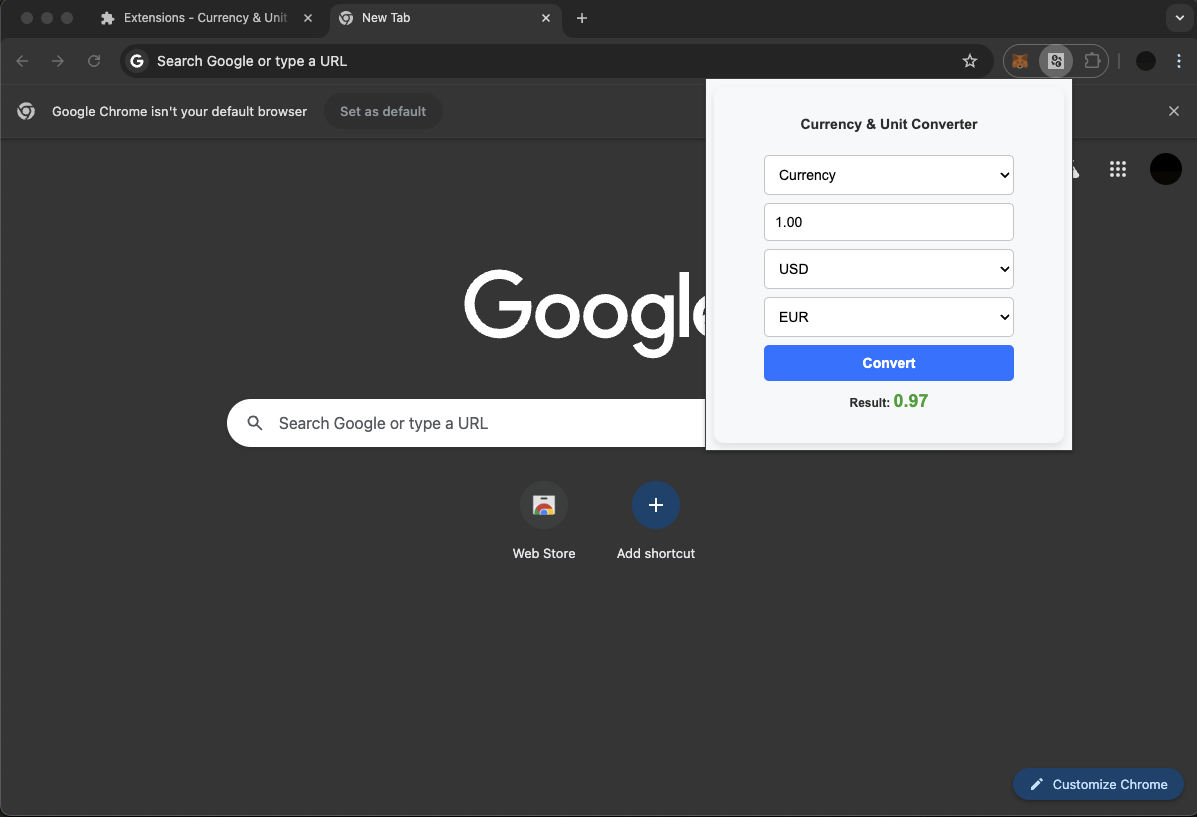
Task: Bookmark this page with the star icon
Action: click(x=969, y=61)
